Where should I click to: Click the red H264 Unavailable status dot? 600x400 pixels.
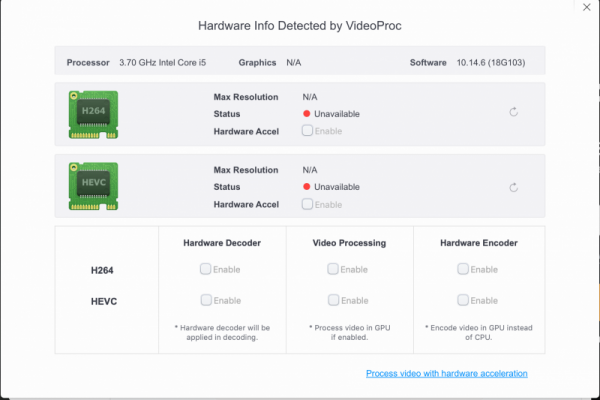(306, 114)
